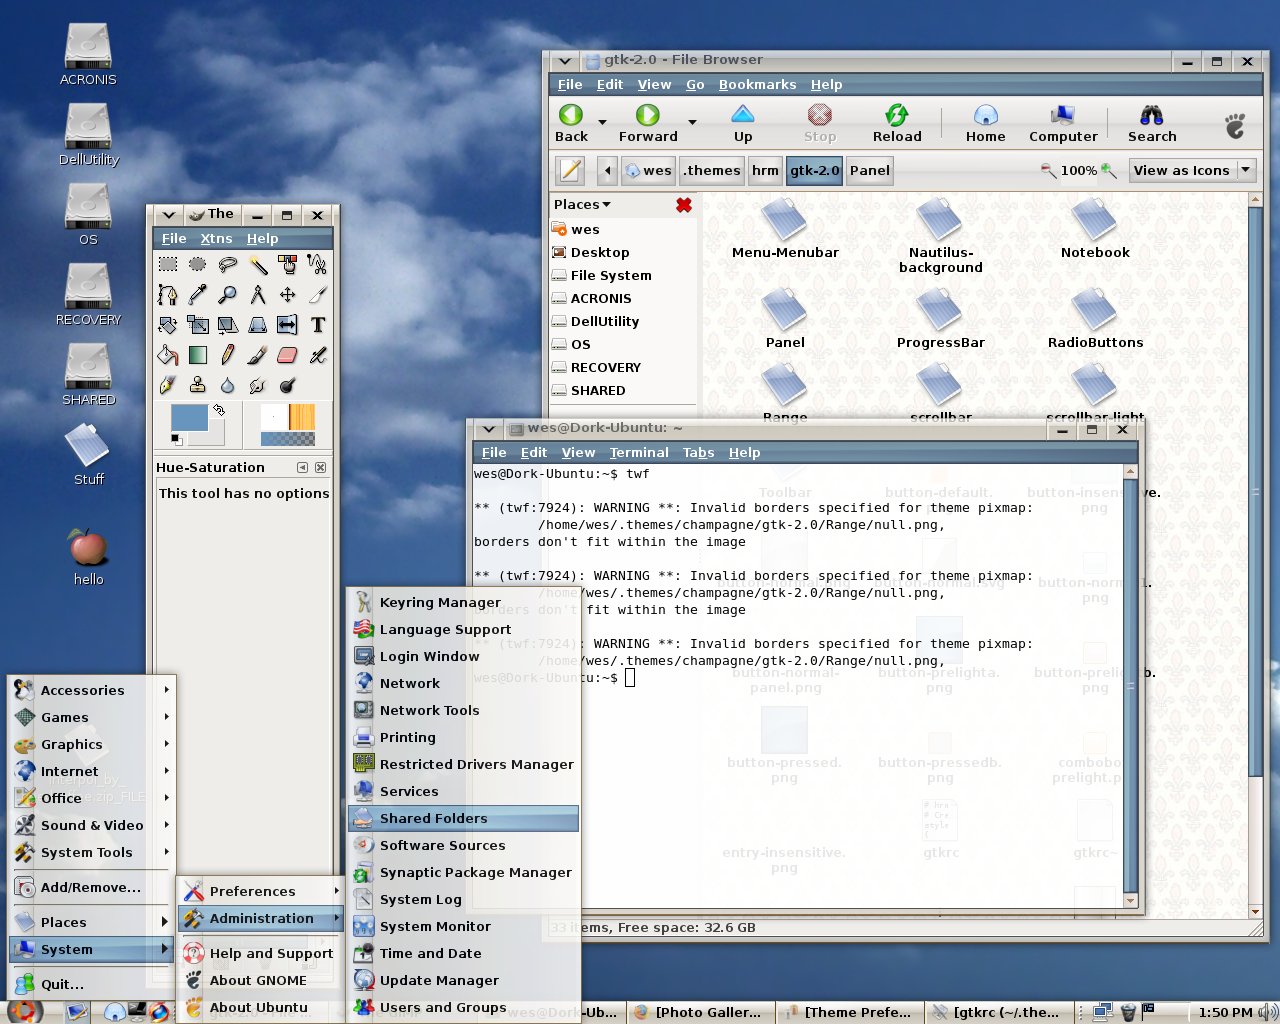Select the Select by Color tool

point(288,265)
